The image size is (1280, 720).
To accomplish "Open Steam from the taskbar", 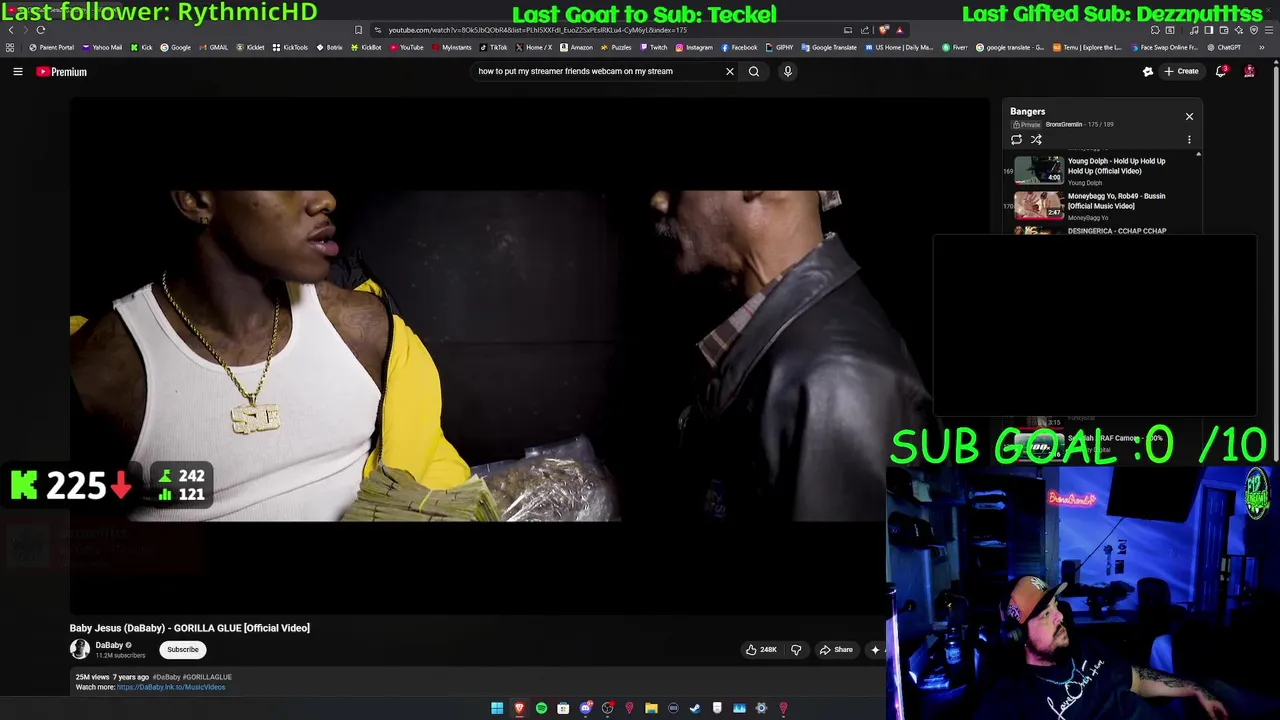I will tap(695, 708).
